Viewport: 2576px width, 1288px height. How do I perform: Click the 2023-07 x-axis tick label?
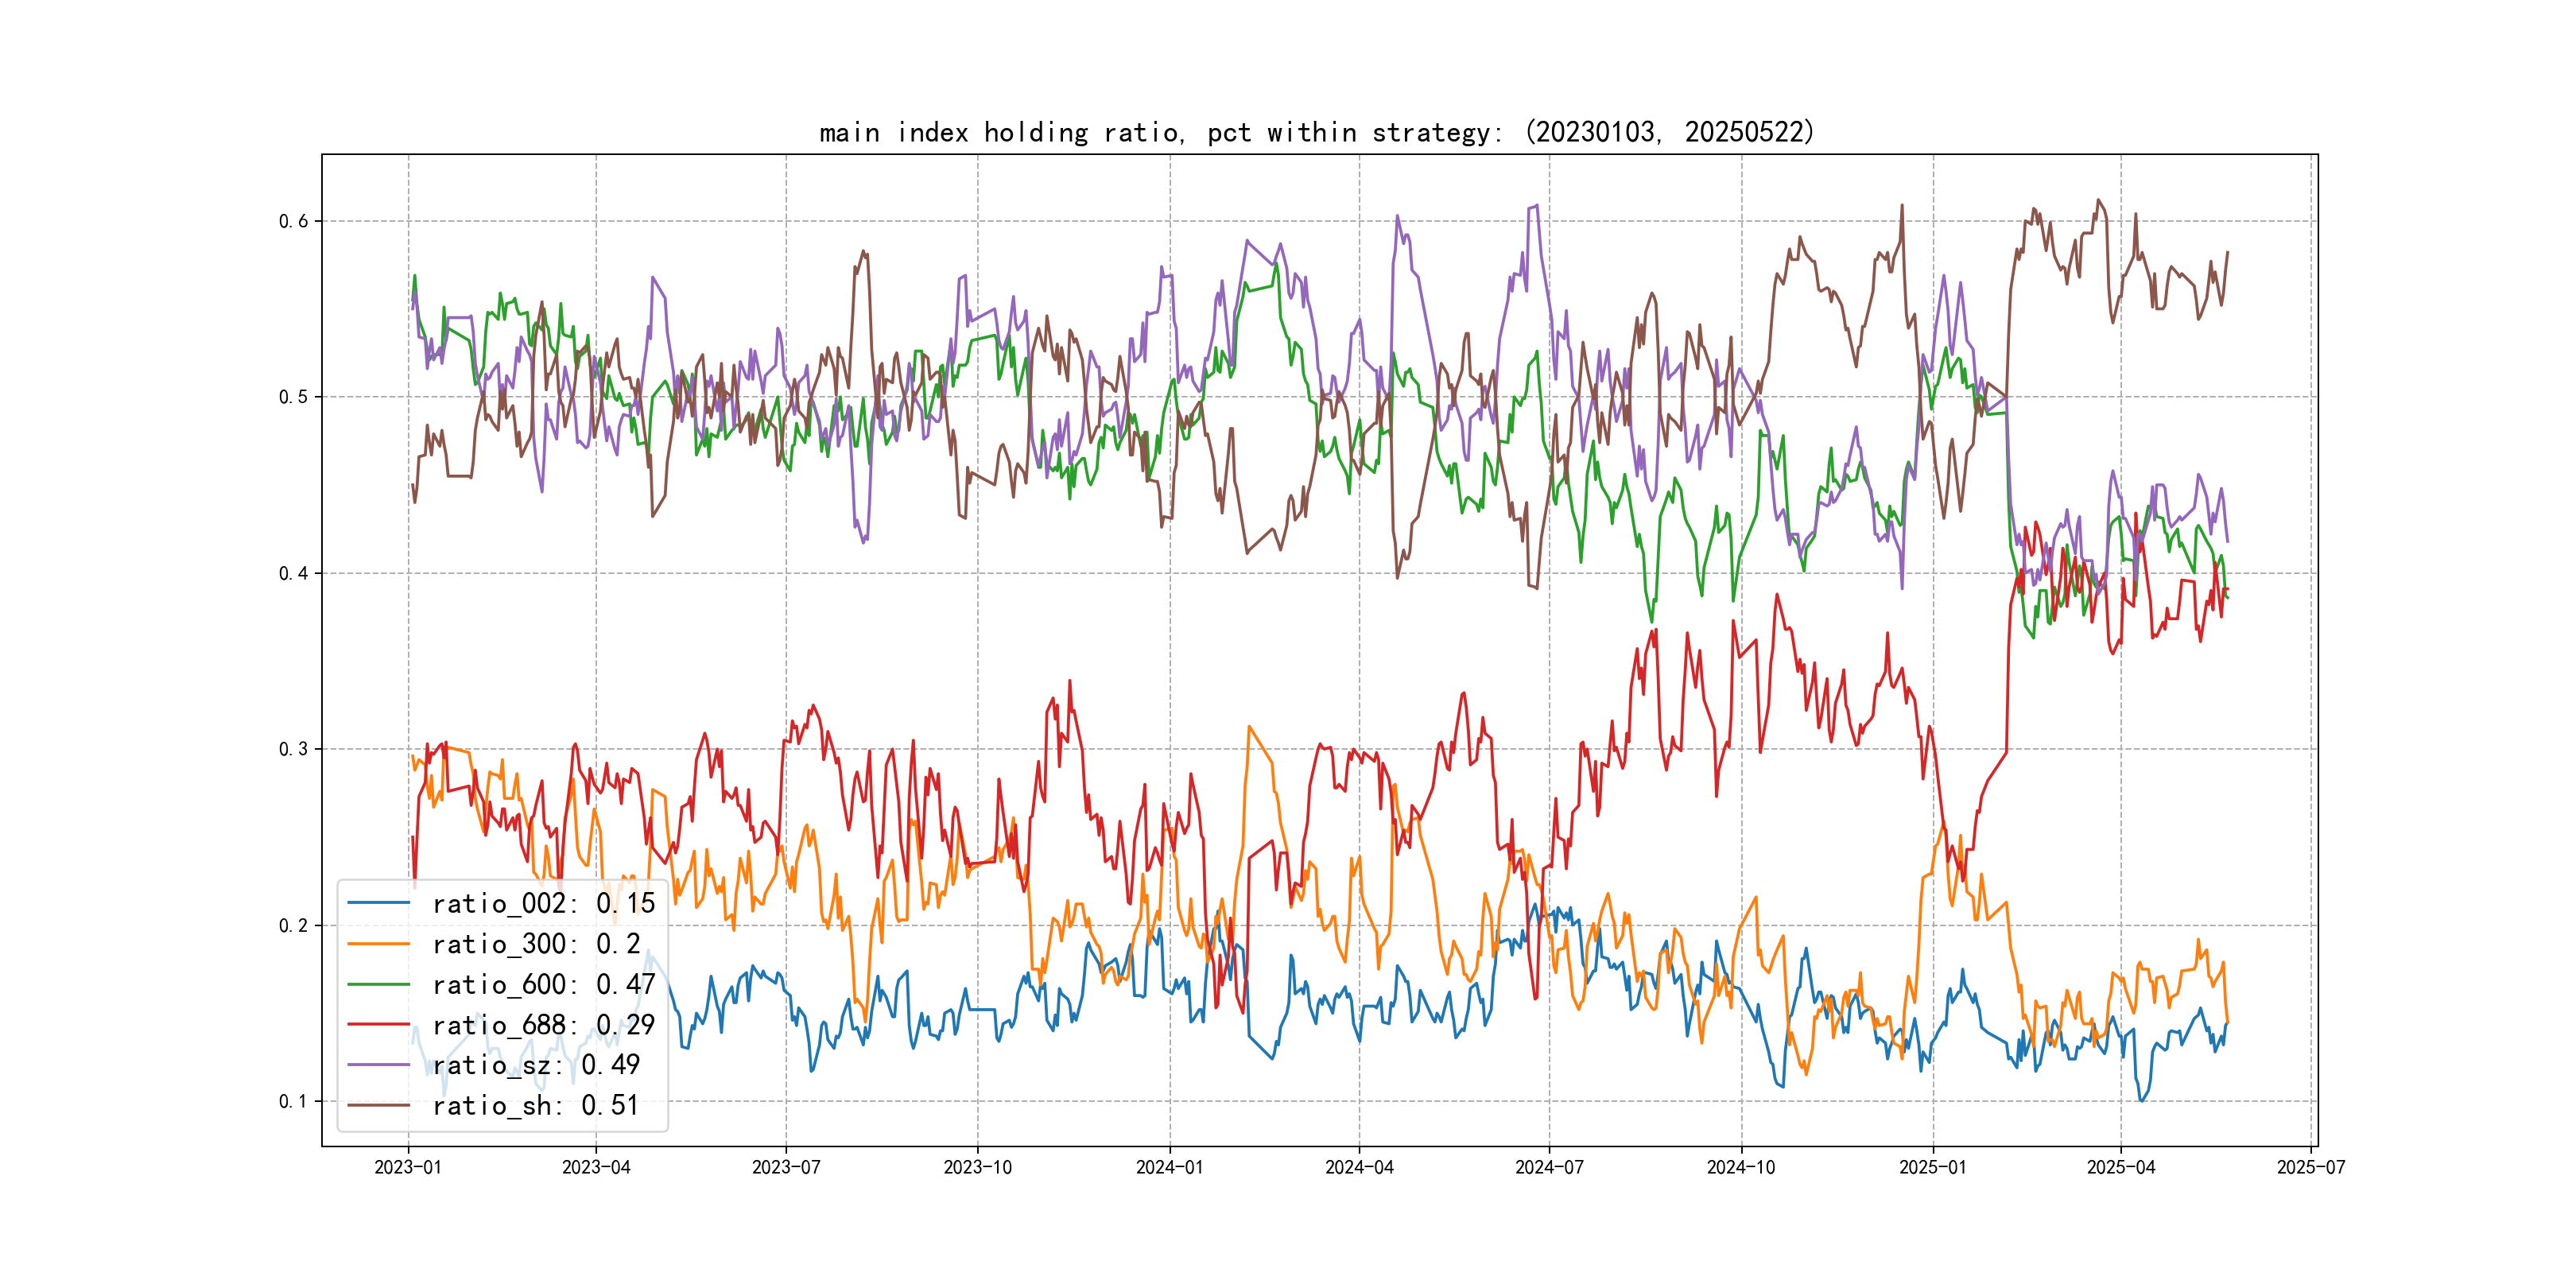click(786, 1167)
